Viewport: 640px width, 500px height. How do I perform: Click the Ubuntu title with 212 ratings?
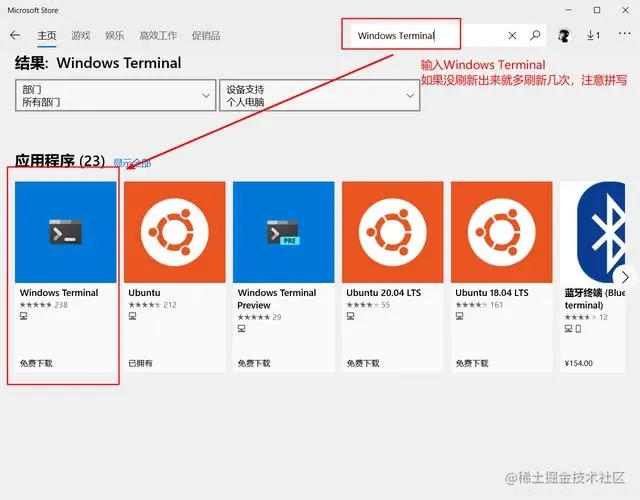tap(144, 293)
